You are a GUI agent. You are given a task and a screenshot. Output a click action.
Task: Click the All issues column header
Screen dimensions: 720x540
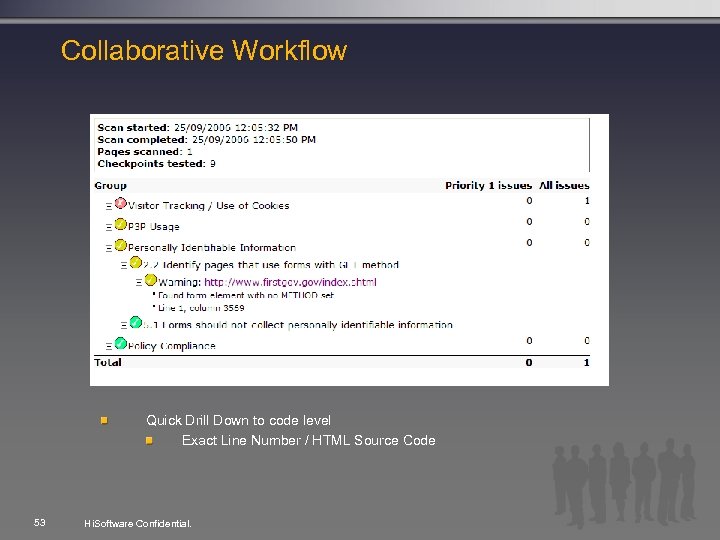564,186
